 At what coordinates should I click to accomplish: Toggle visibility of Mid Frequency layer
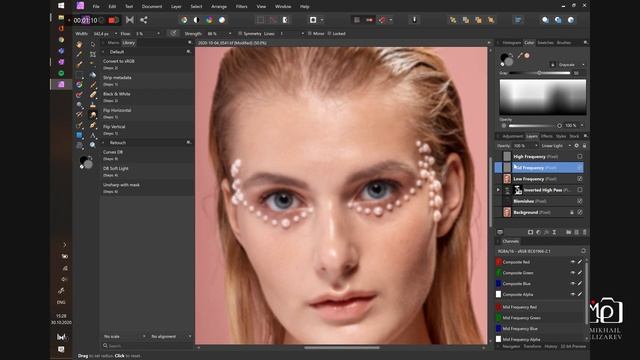coord(580,168)
